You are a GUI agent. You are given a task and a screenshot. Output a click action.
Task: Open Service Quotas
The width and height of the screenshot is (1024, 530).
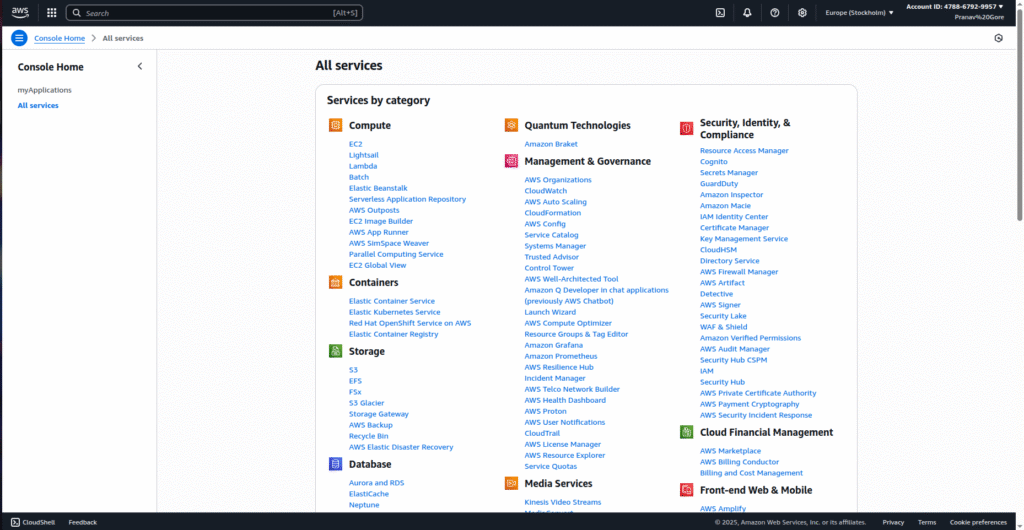pyautogui.click(x=551, y=467)
